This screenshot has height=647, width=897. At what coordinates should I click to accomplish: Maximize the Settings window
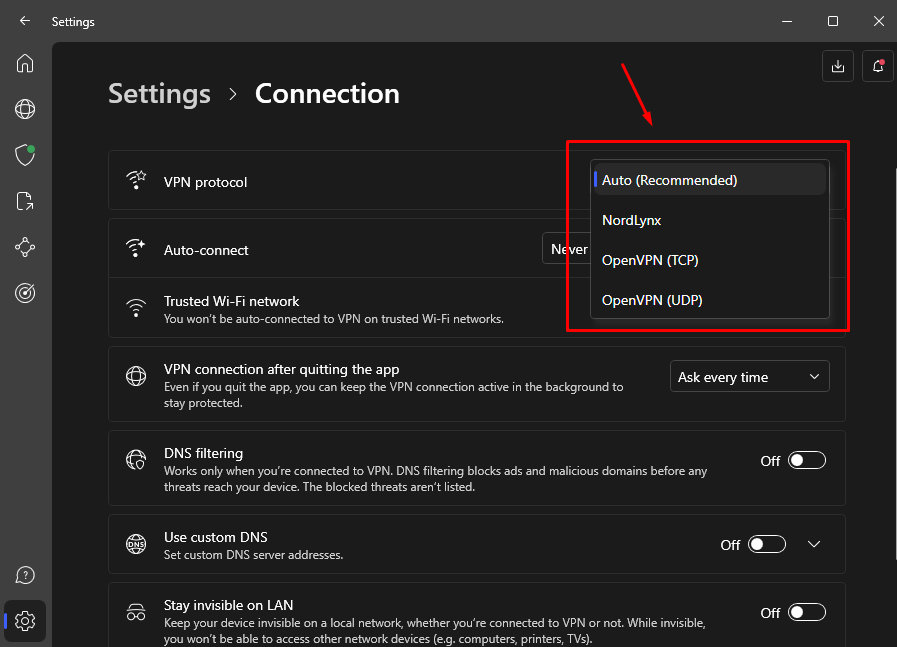coord(833,21)
